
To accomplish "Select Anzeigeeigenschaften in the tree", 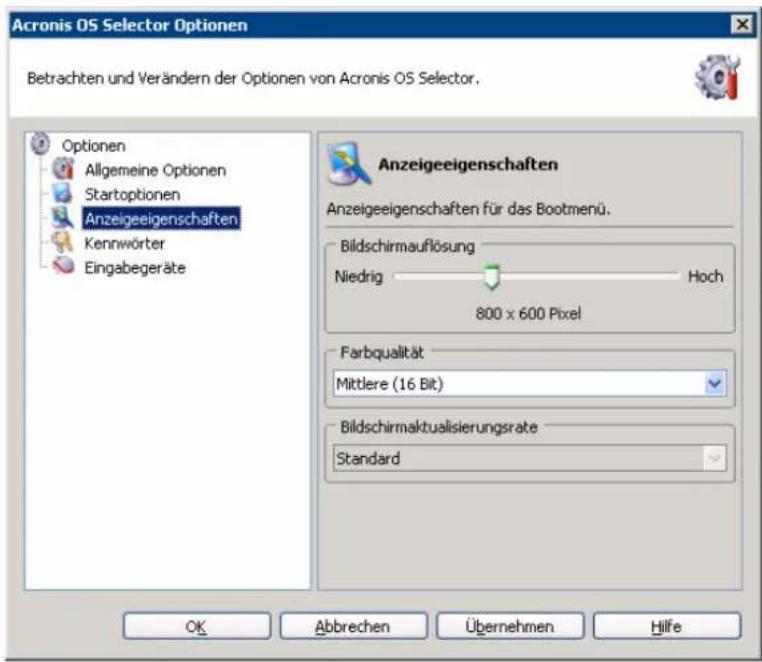I will (x=161, y=219).
